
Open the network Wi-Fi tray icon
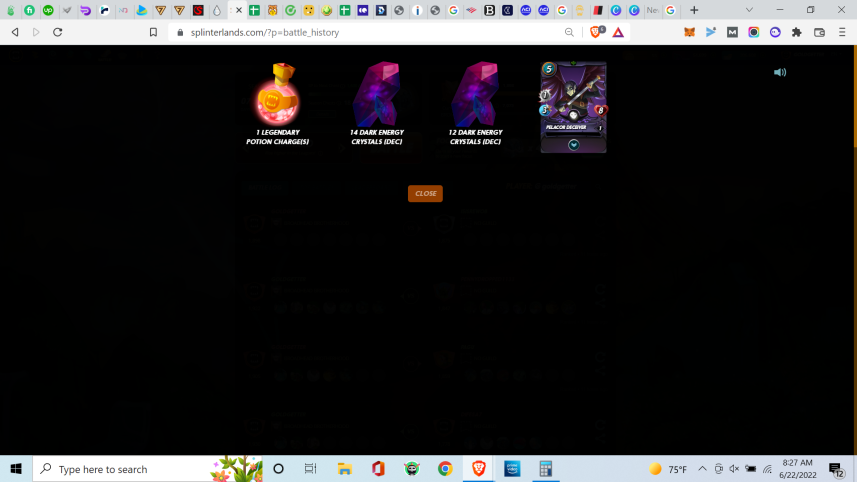767,469
